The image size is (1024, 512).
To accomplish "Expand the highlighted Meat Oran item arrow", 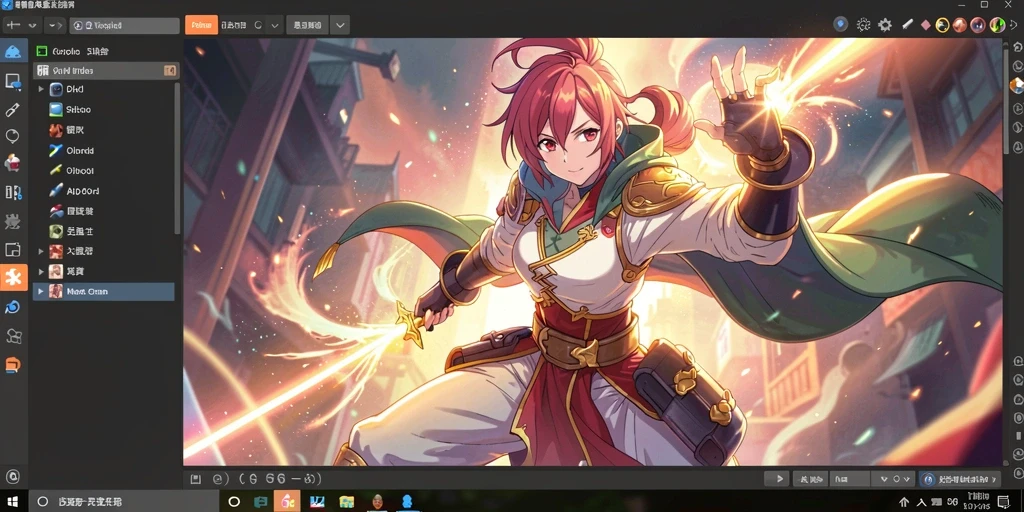I will click(x=40, y=291).
